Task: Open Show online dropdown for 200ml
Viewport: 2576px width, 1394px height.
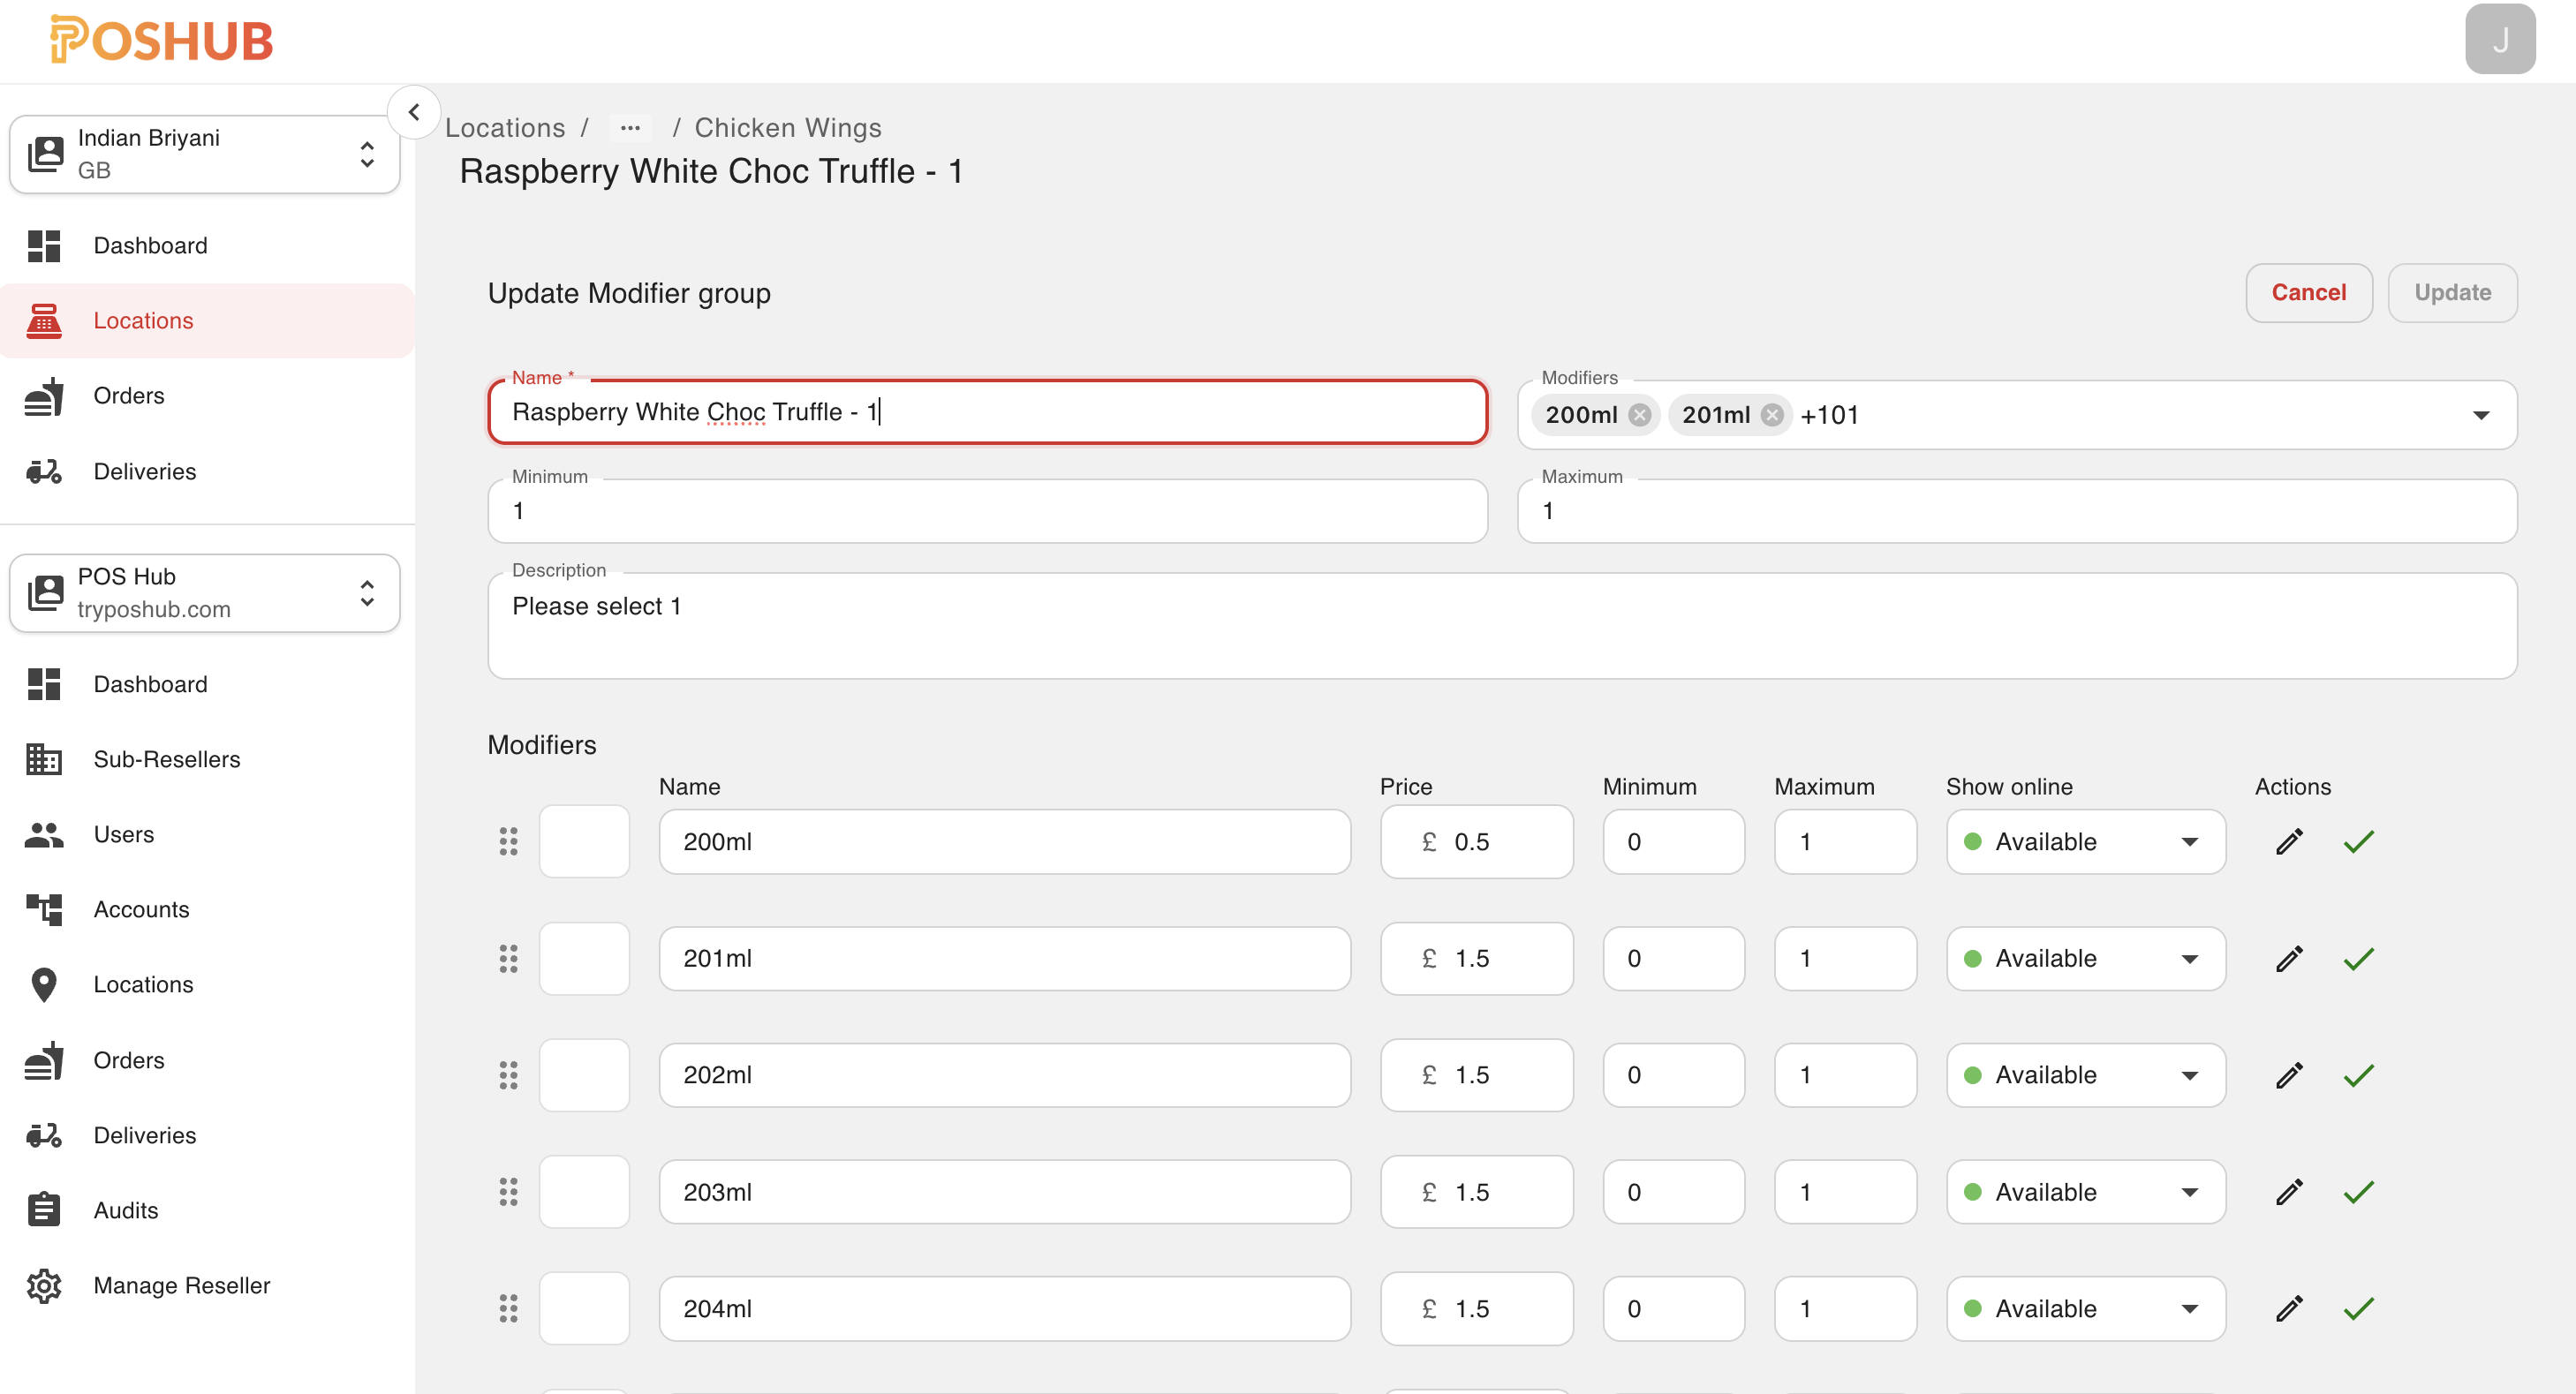Action: 2085,842
